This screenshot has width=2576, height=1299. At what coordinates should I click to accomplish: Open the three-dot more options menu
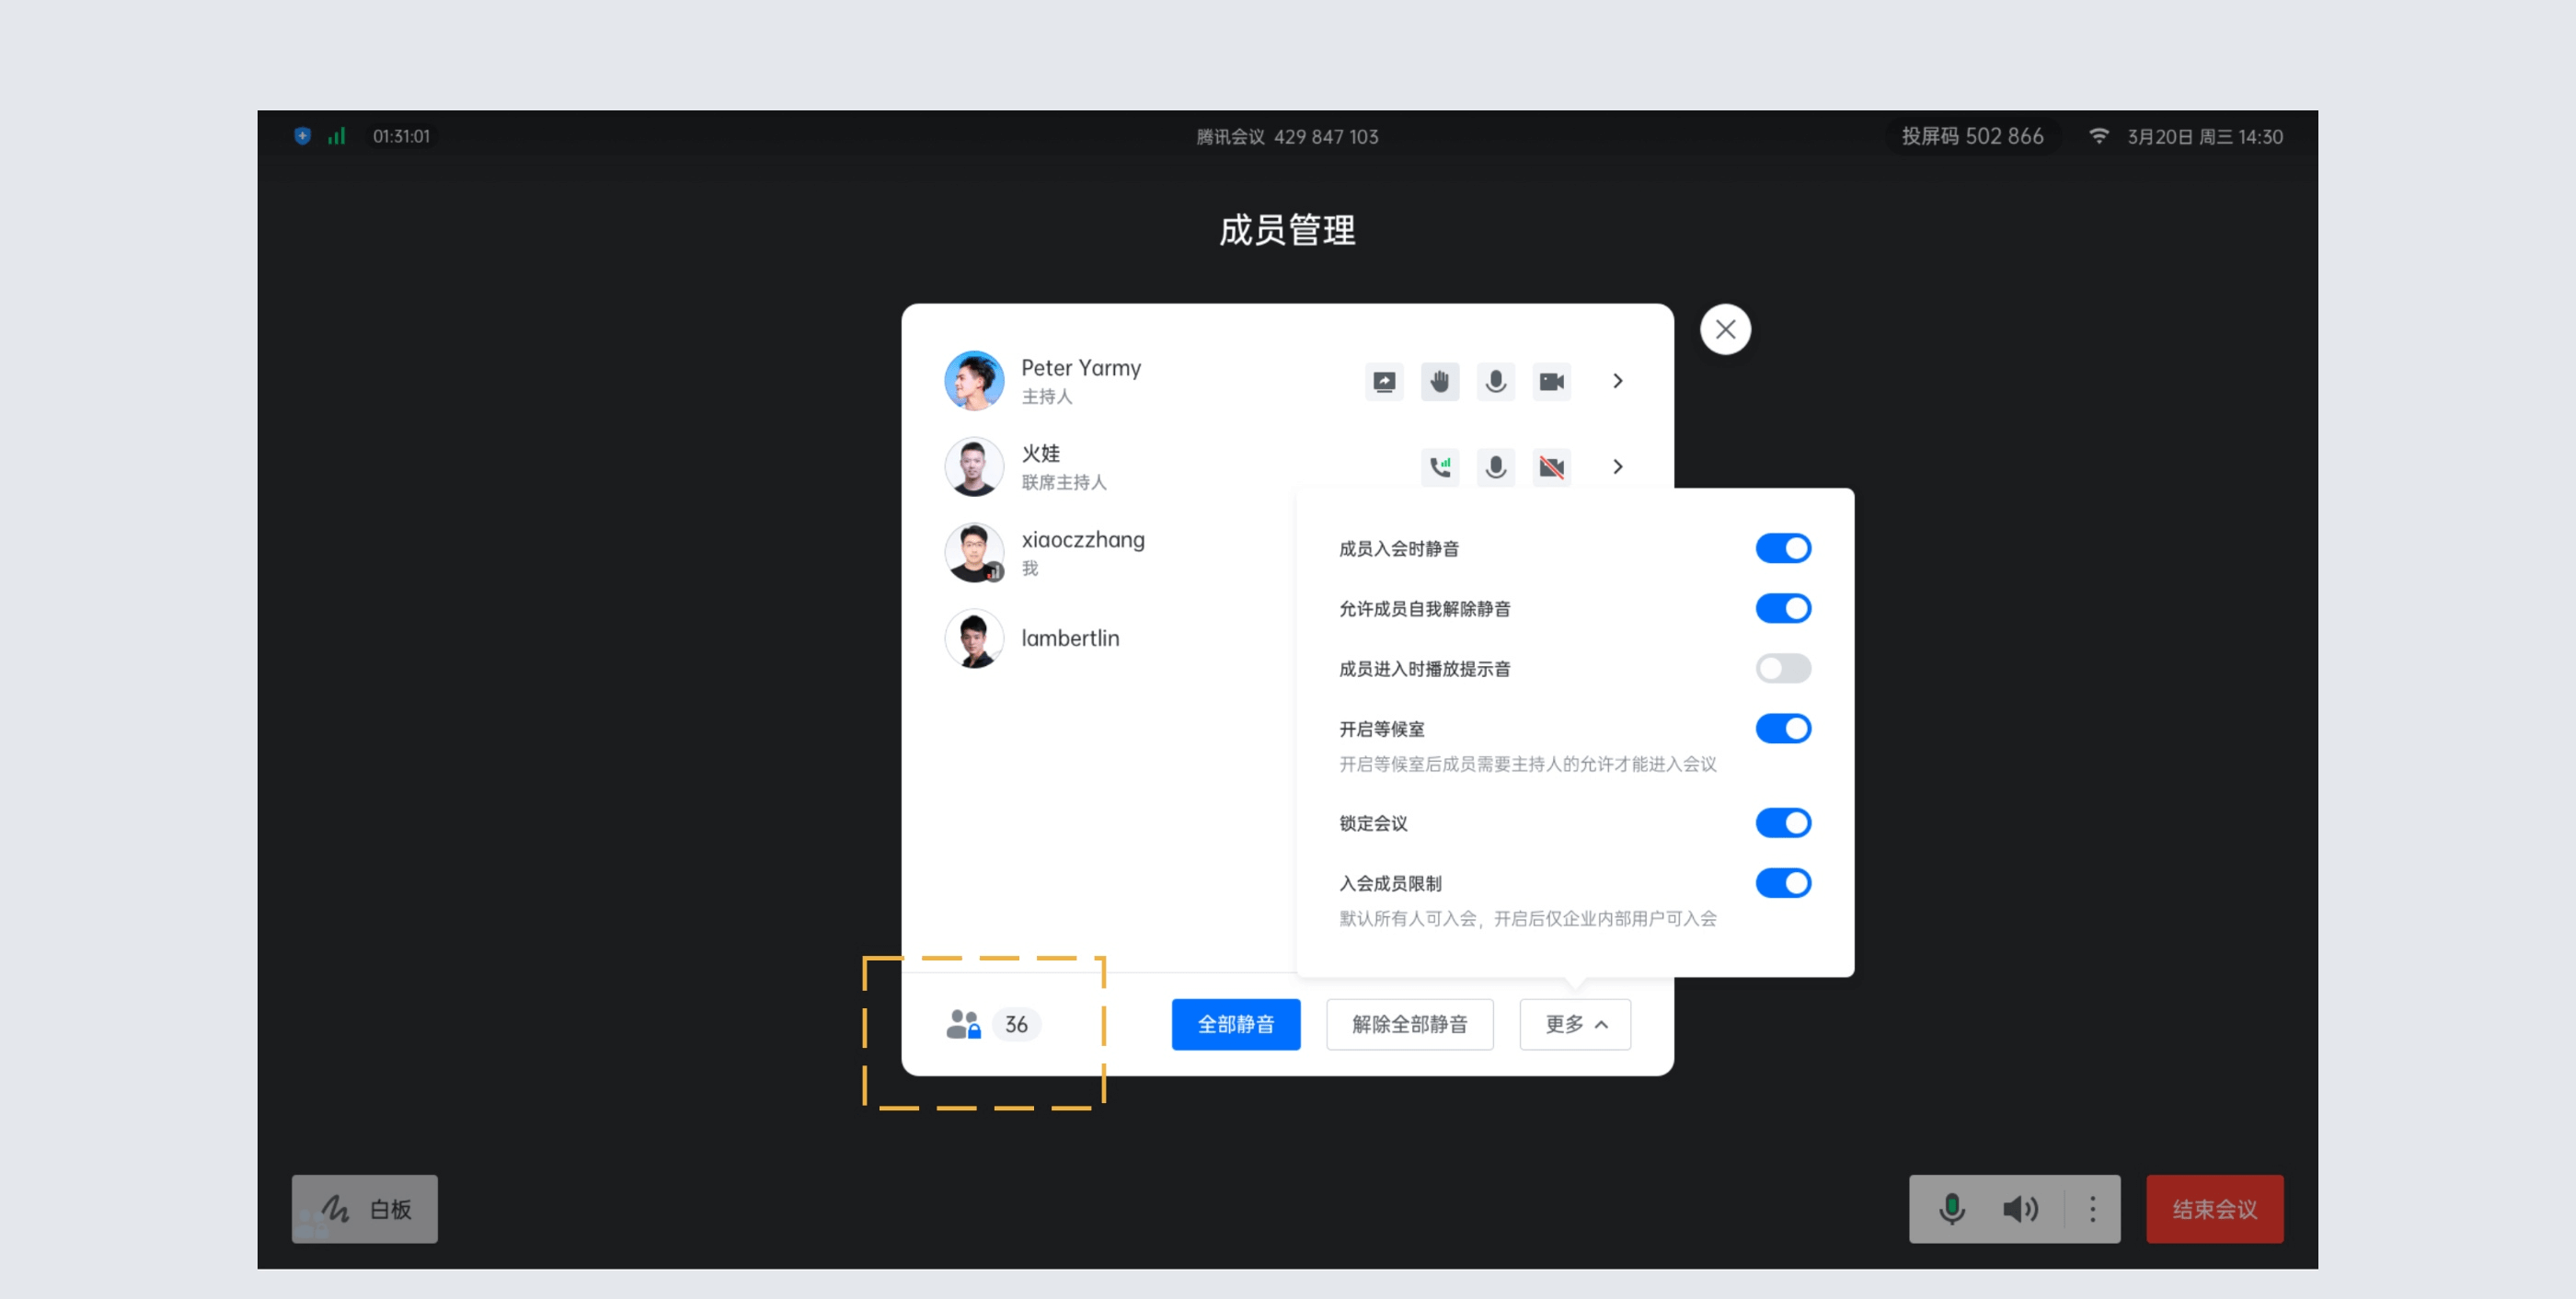tap(2092, 1209)
